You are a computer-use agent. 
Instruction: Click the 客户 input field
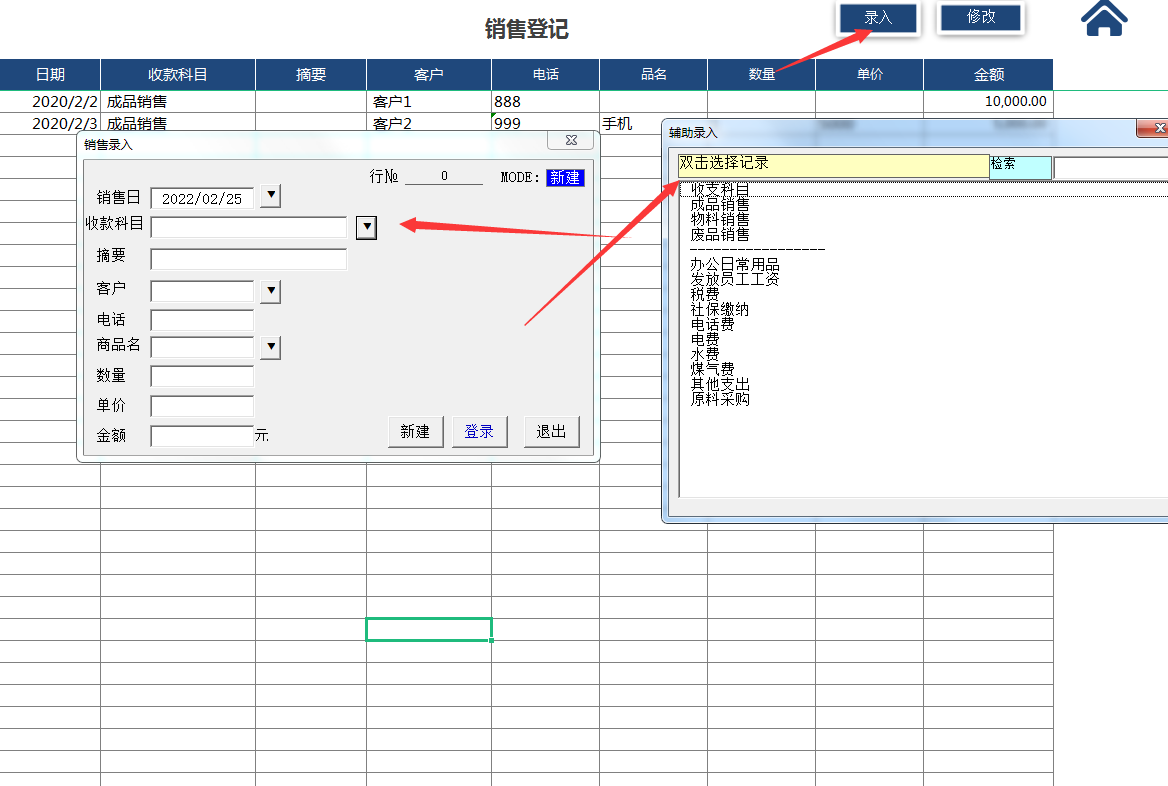click(x=202, y=291)
